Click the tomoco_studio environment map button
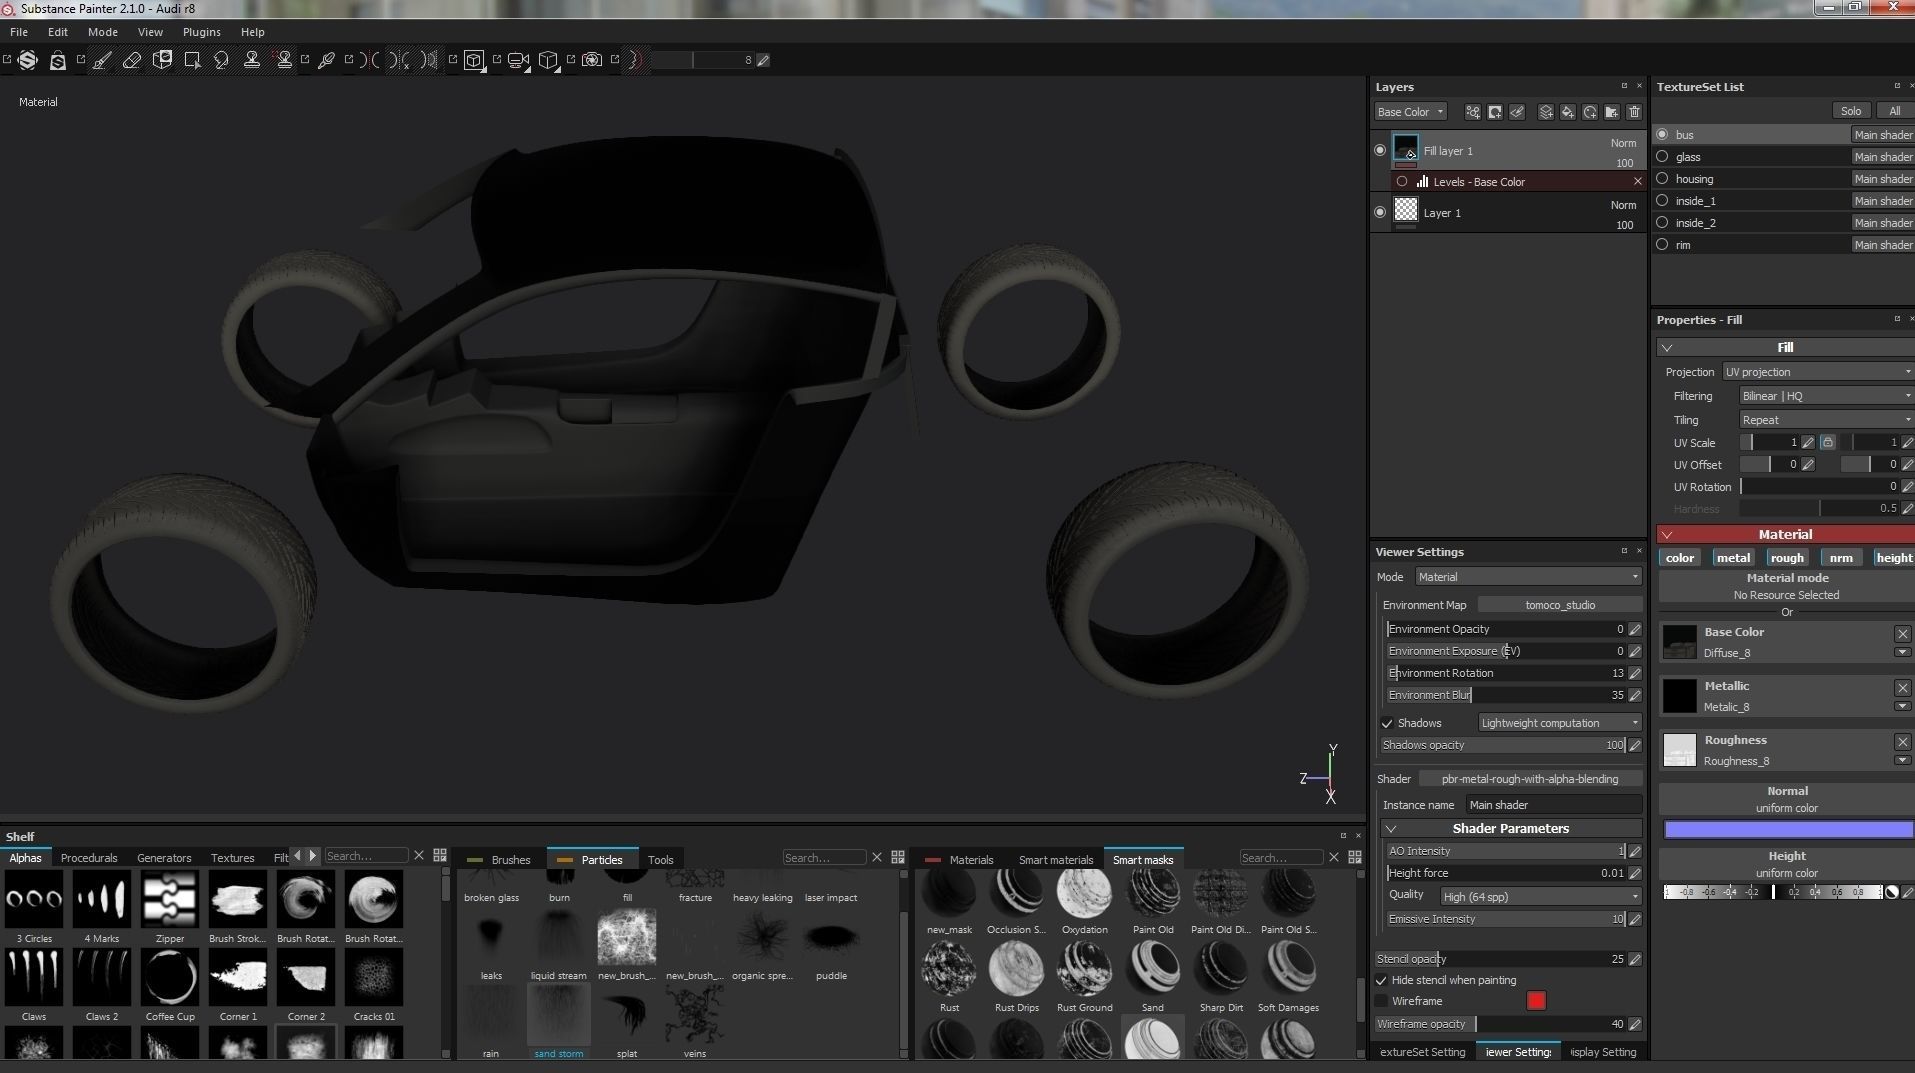Image resolution: width=1915 pixels, height=1073 pixels. coord(1560,605)
